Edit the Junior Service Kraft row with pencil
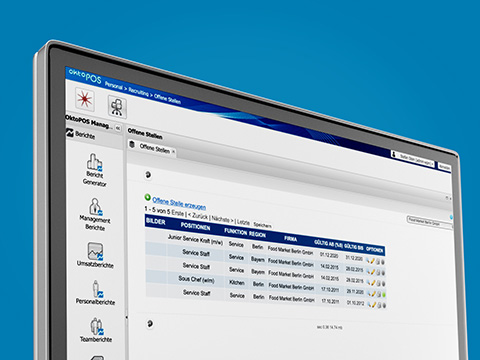 click(x=373, y=261)
